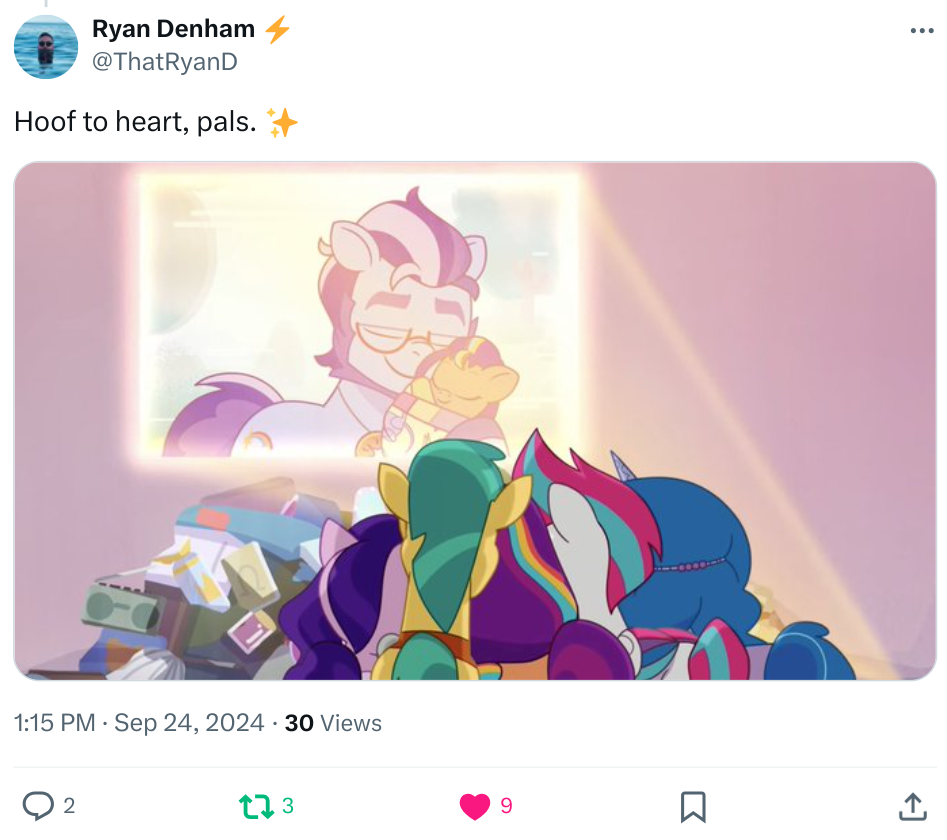Click the like count number 9
The width and height of the screenshot is (947, 840).
coord(506,806)
